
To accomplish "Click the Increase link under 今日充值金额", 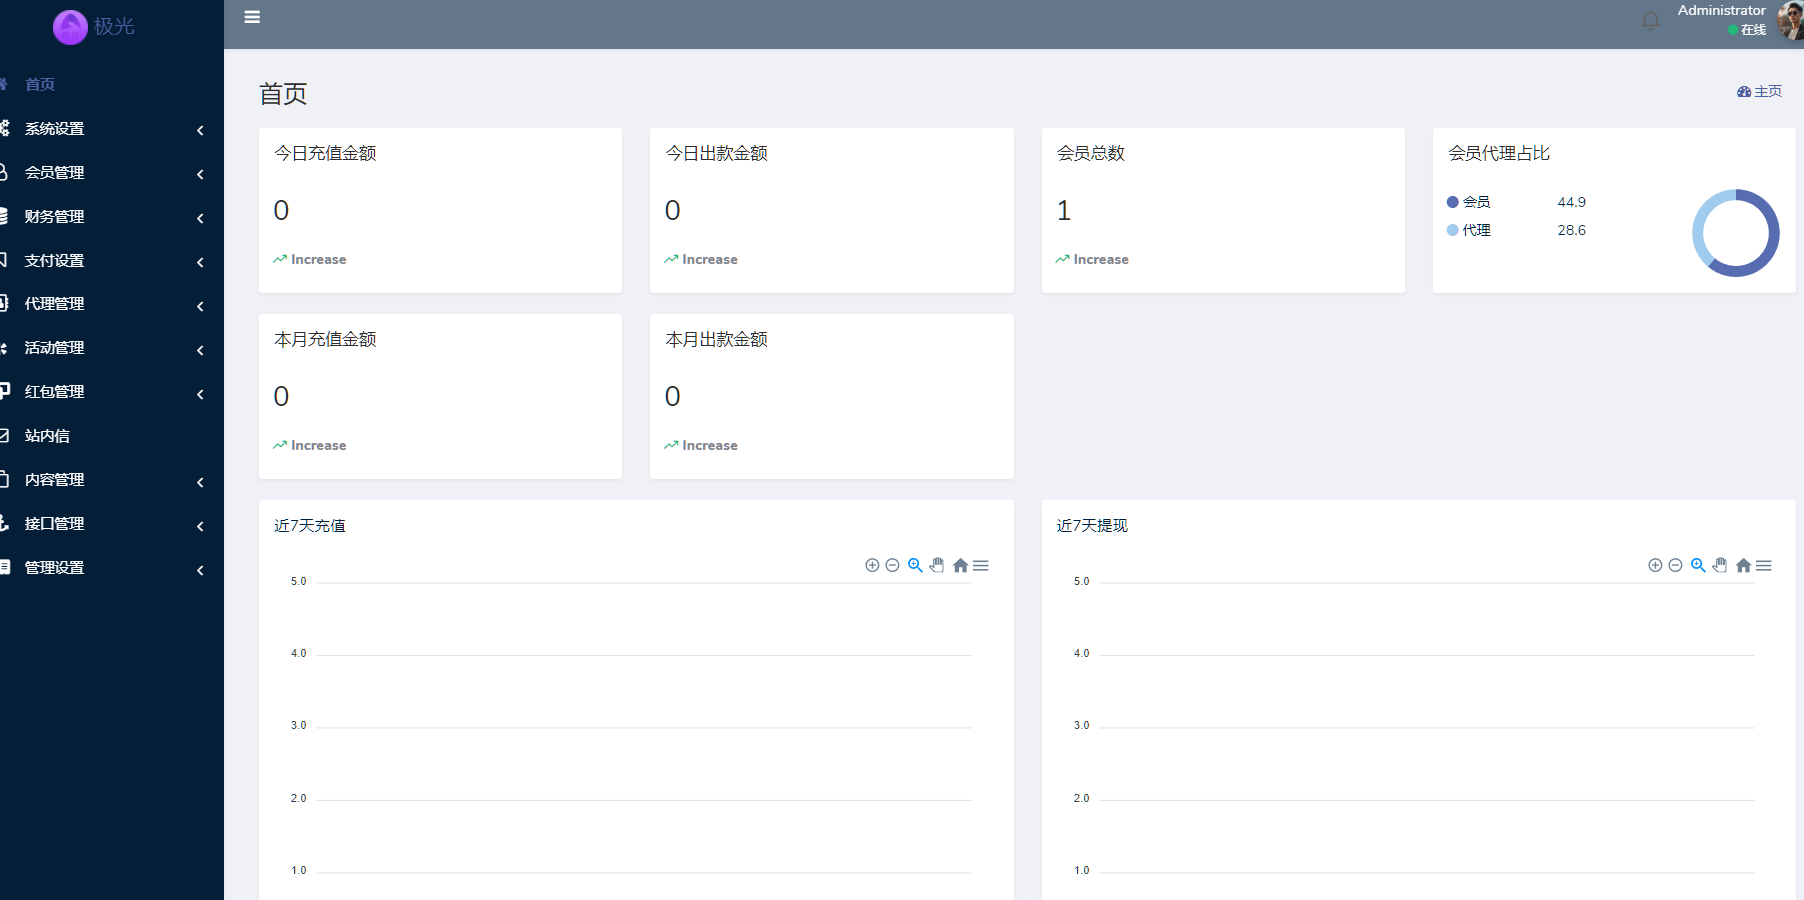I will click(309, 259).
